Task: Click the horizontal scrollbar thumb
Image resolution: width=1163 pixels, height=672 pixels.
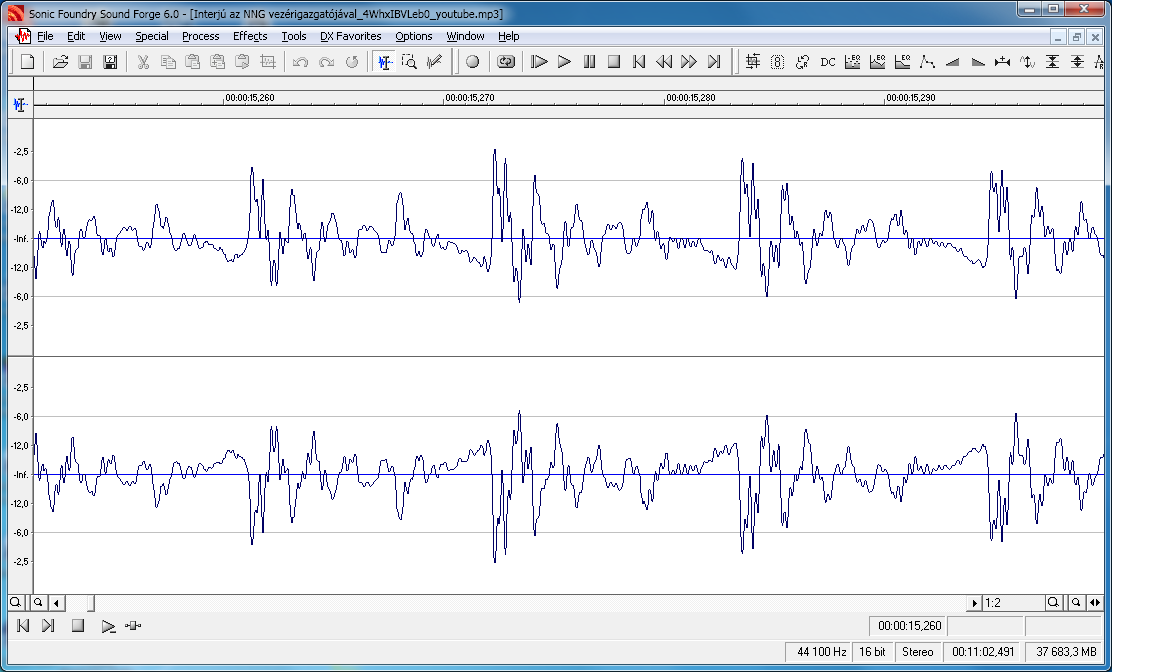Action: pyautogui.click(x=91, y=603)
